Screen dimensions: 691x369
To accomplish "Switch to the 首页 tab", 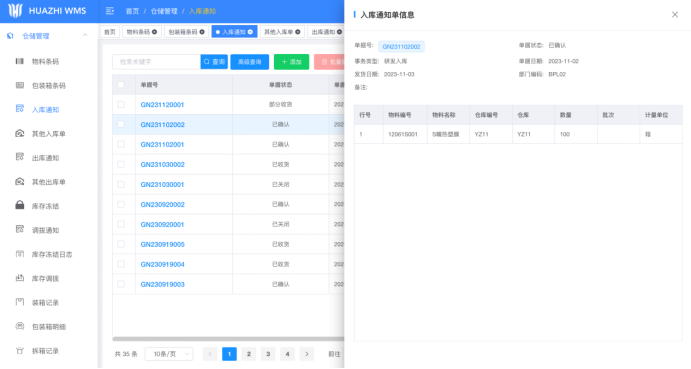I will (110, 32).
